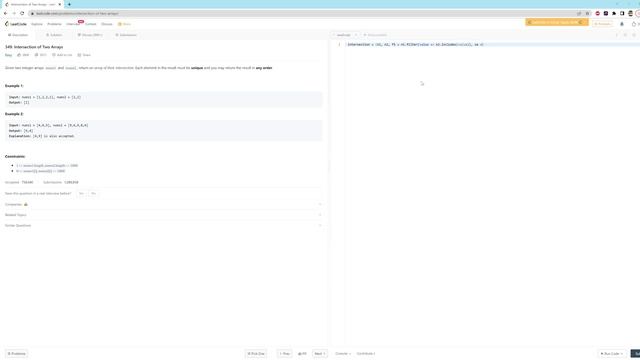This screenshot has height=360, width=640.
Task: Click the Share button
Action: point(84,55)
